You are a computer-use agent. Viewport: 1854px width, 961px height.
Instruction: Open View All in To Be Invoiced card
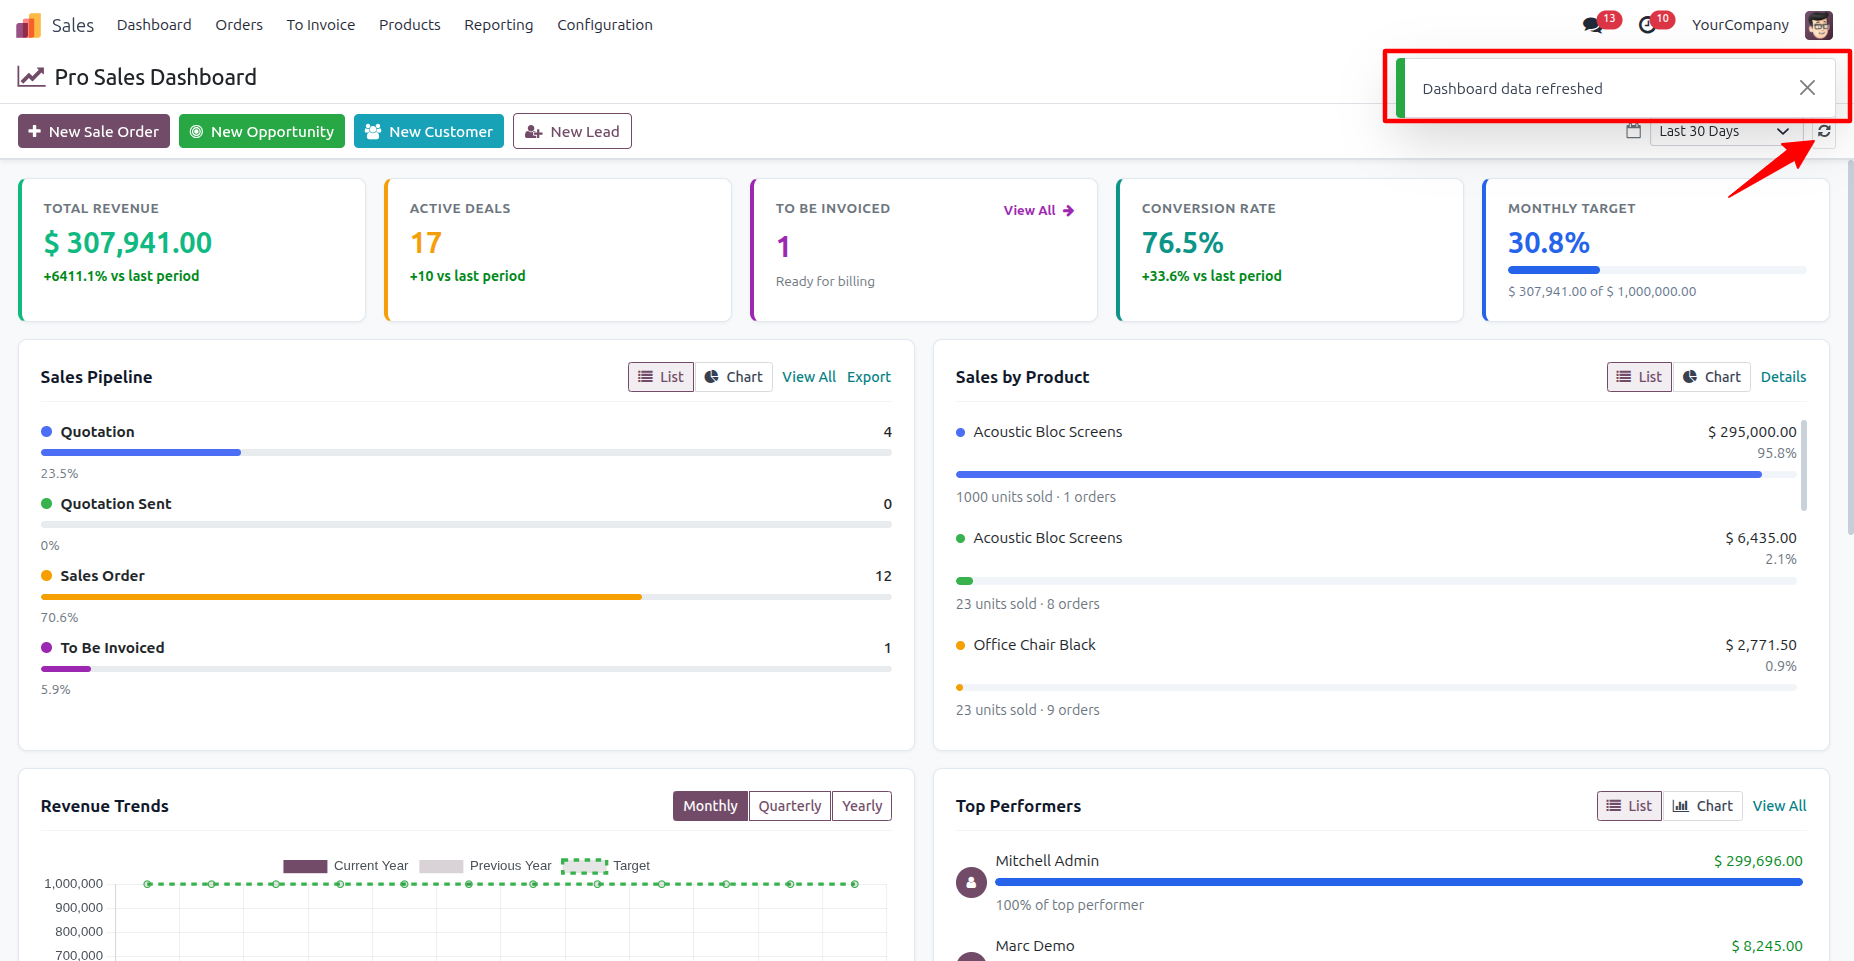[1039, 210]
